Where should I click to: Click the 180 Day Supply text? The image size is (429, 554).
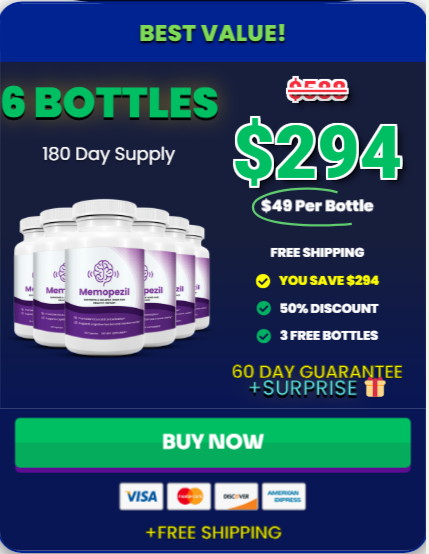coord(108,154)
